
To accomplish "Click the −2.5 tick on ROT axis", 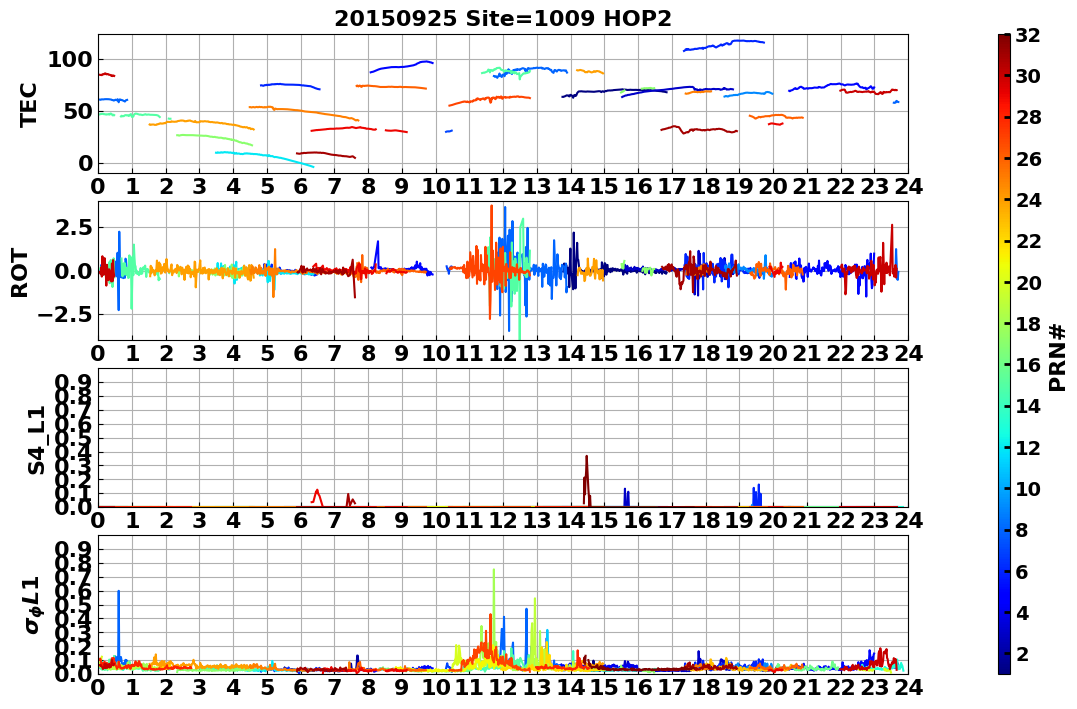I will pyautogui.click(x=65, y=315).
